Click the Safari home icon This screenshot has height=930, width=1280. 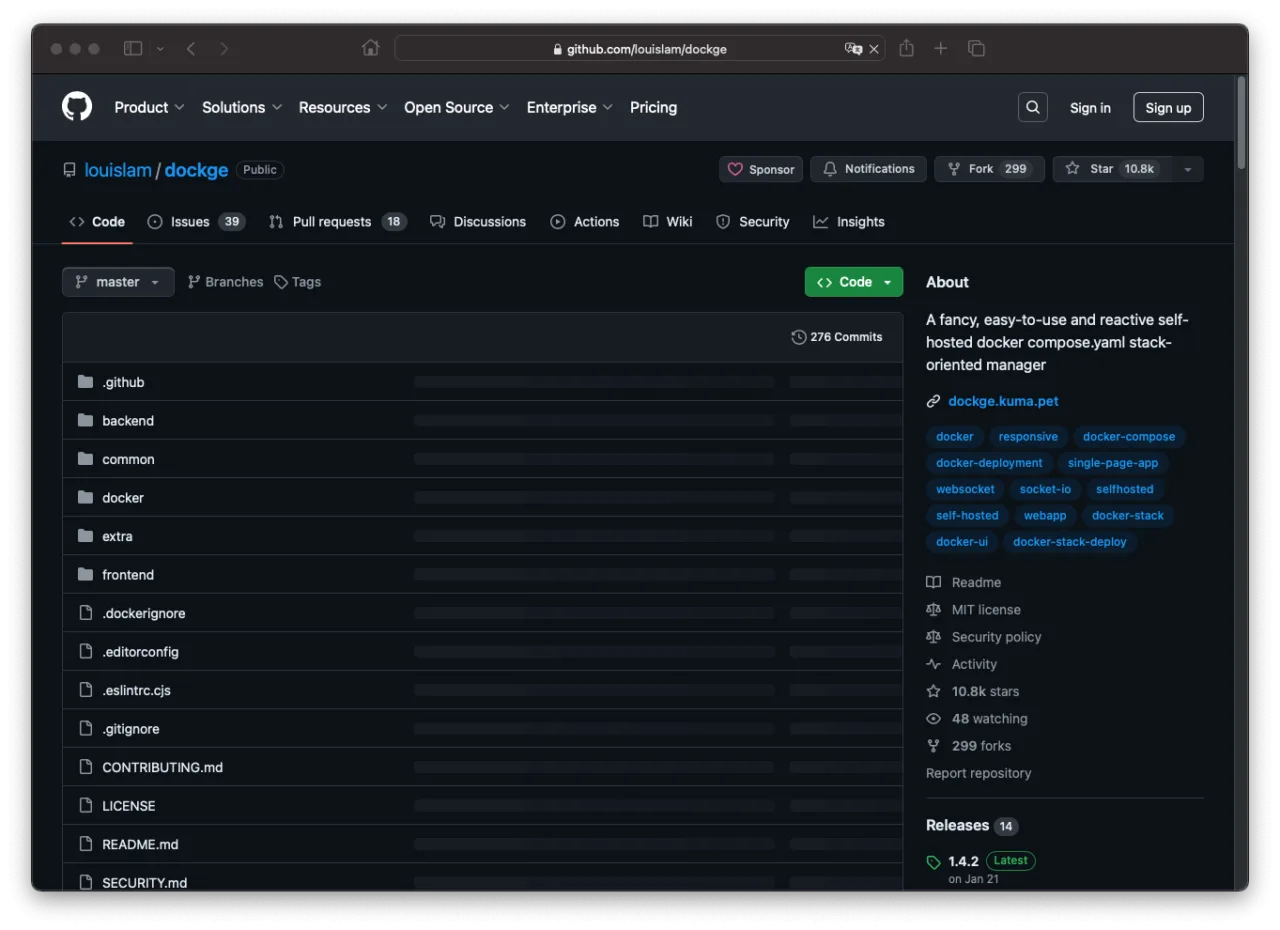pos(371,48)
